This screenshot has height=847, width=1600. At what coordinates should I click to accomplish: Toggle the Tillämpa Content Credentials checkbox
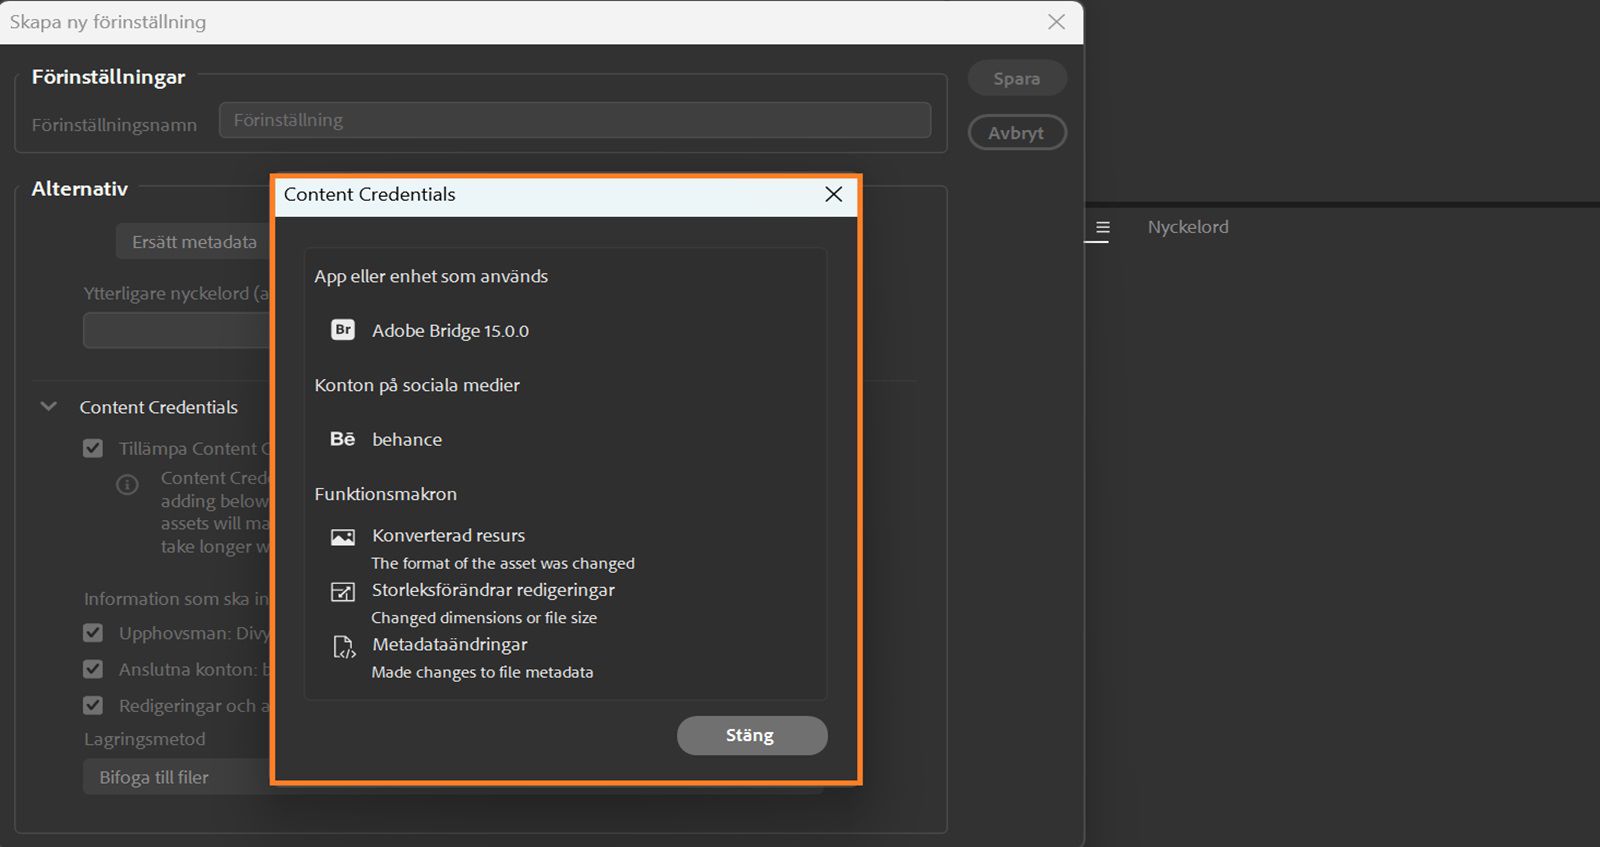point(93,448)
